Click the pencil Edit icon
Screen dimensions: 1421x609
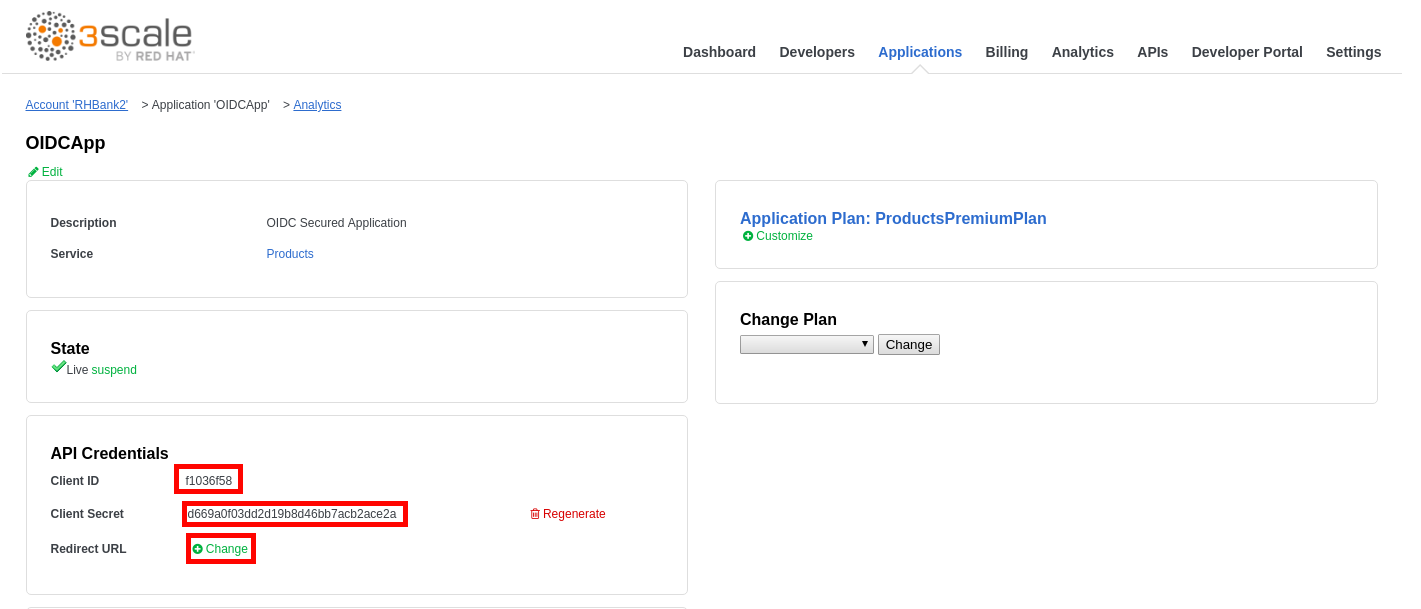tap(33, 172)
